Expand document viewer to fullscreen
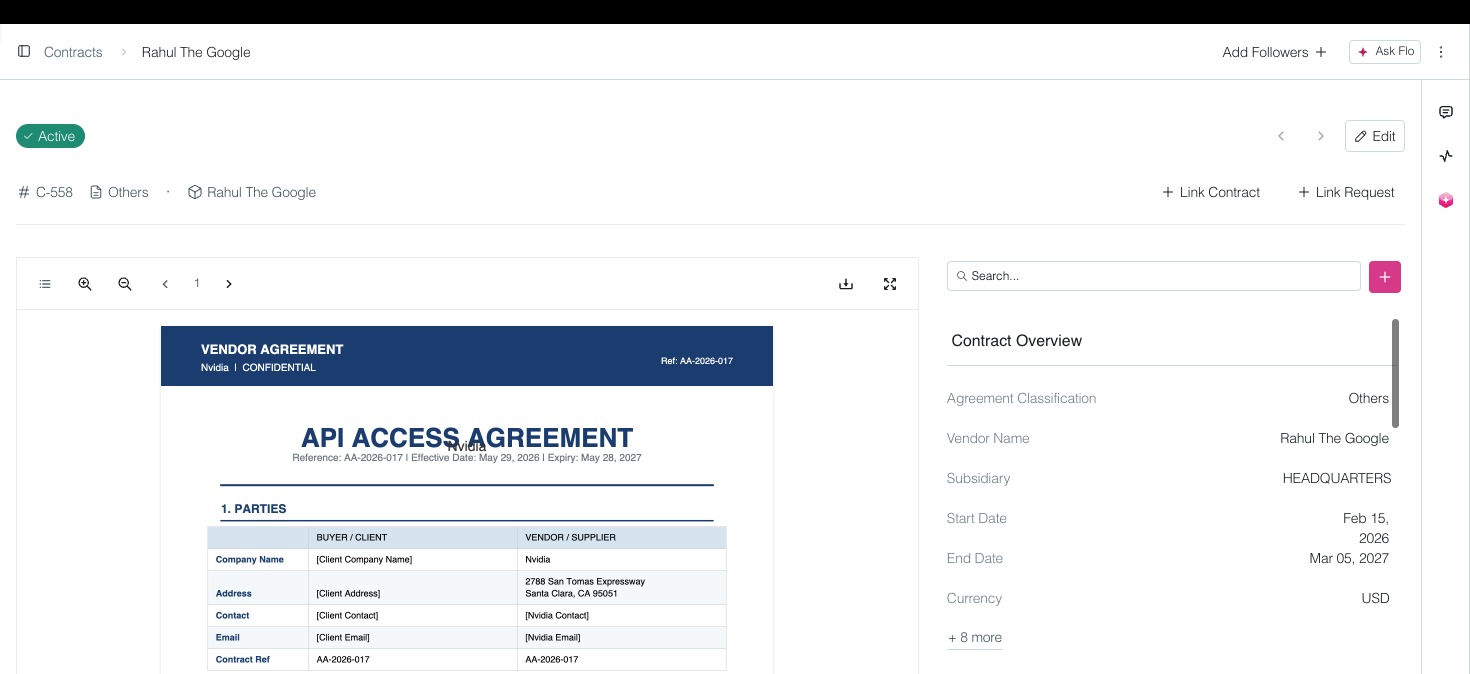Image resolution: width=1470 pixels, height=674 pixels. click(x=890, y=284)
